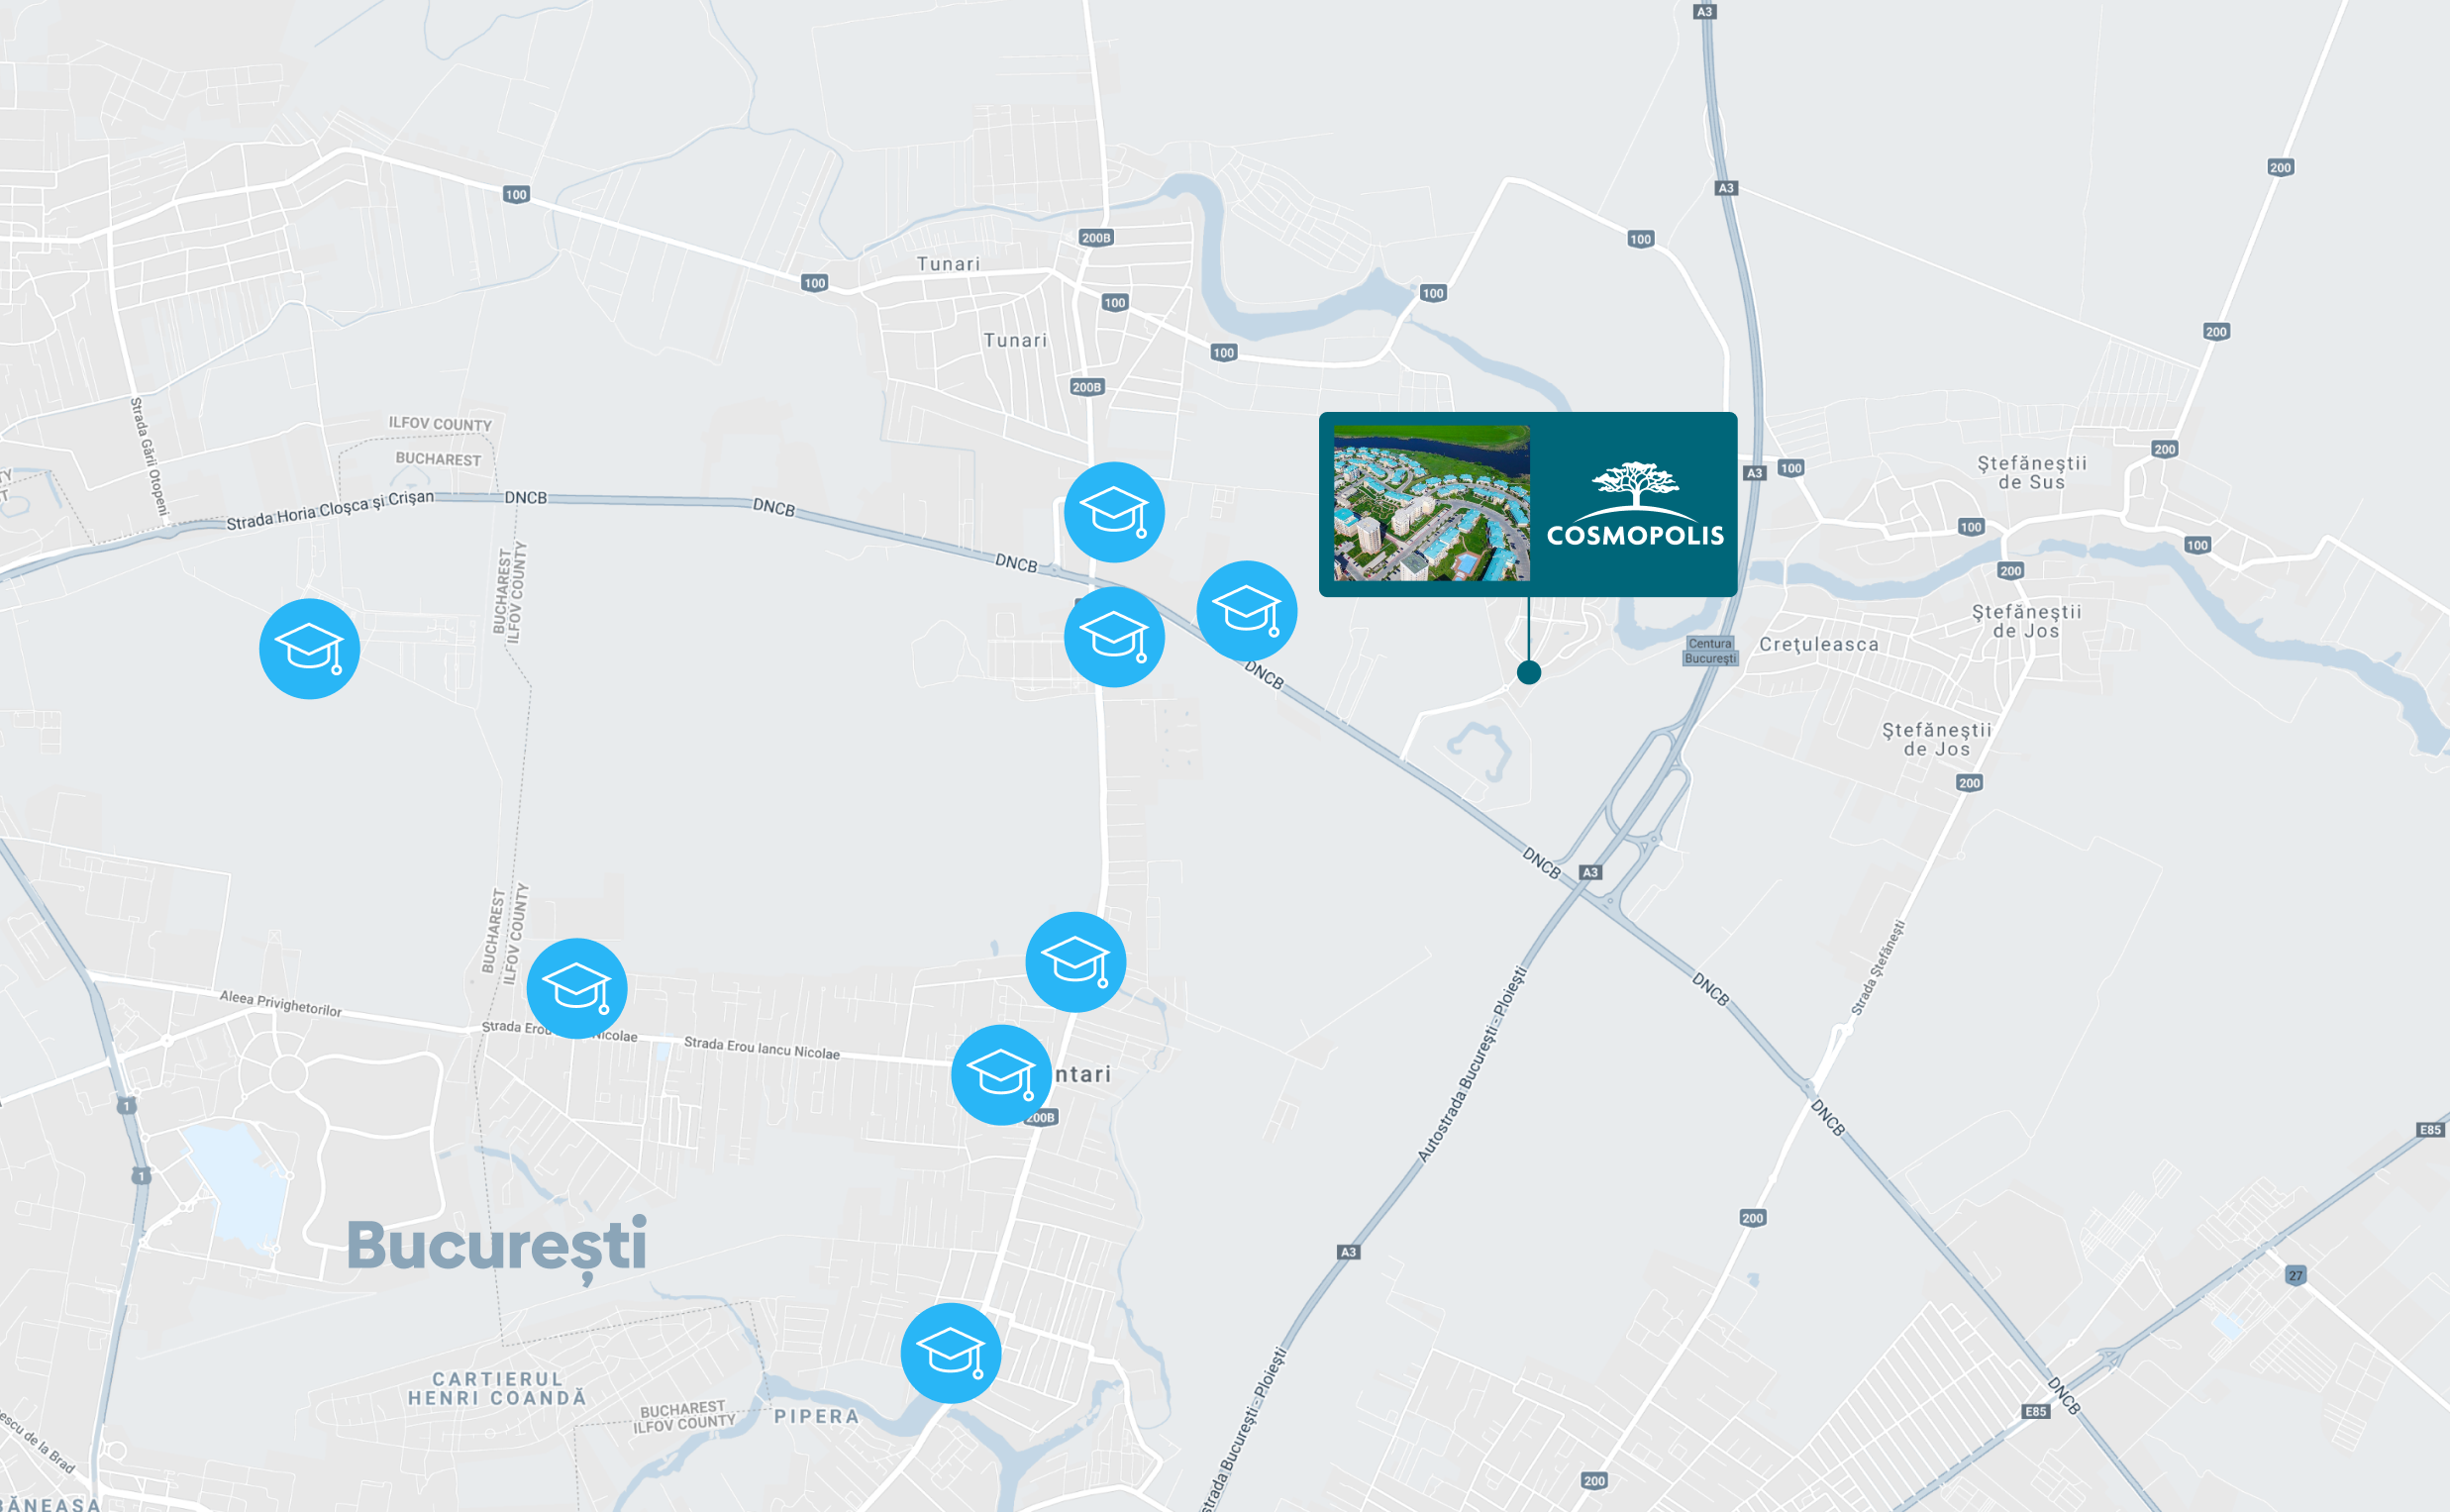Screen dimensions: 2450x1512
Task: Open the school marker on Strada Erou Iancu Nicolae
Action: 577,988
